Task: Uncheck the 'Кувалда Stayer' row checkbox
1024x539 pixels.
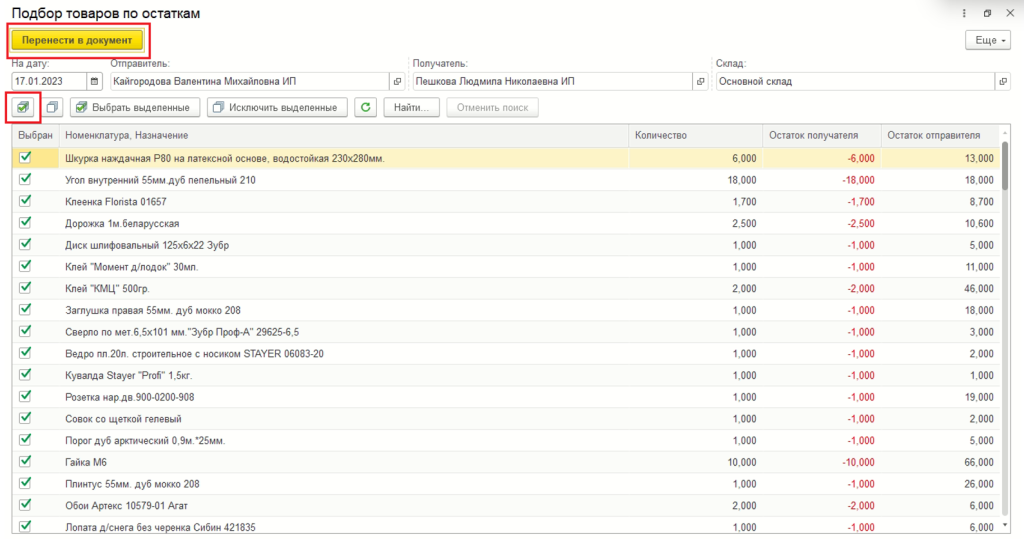Action: click(x=25, y=374)
